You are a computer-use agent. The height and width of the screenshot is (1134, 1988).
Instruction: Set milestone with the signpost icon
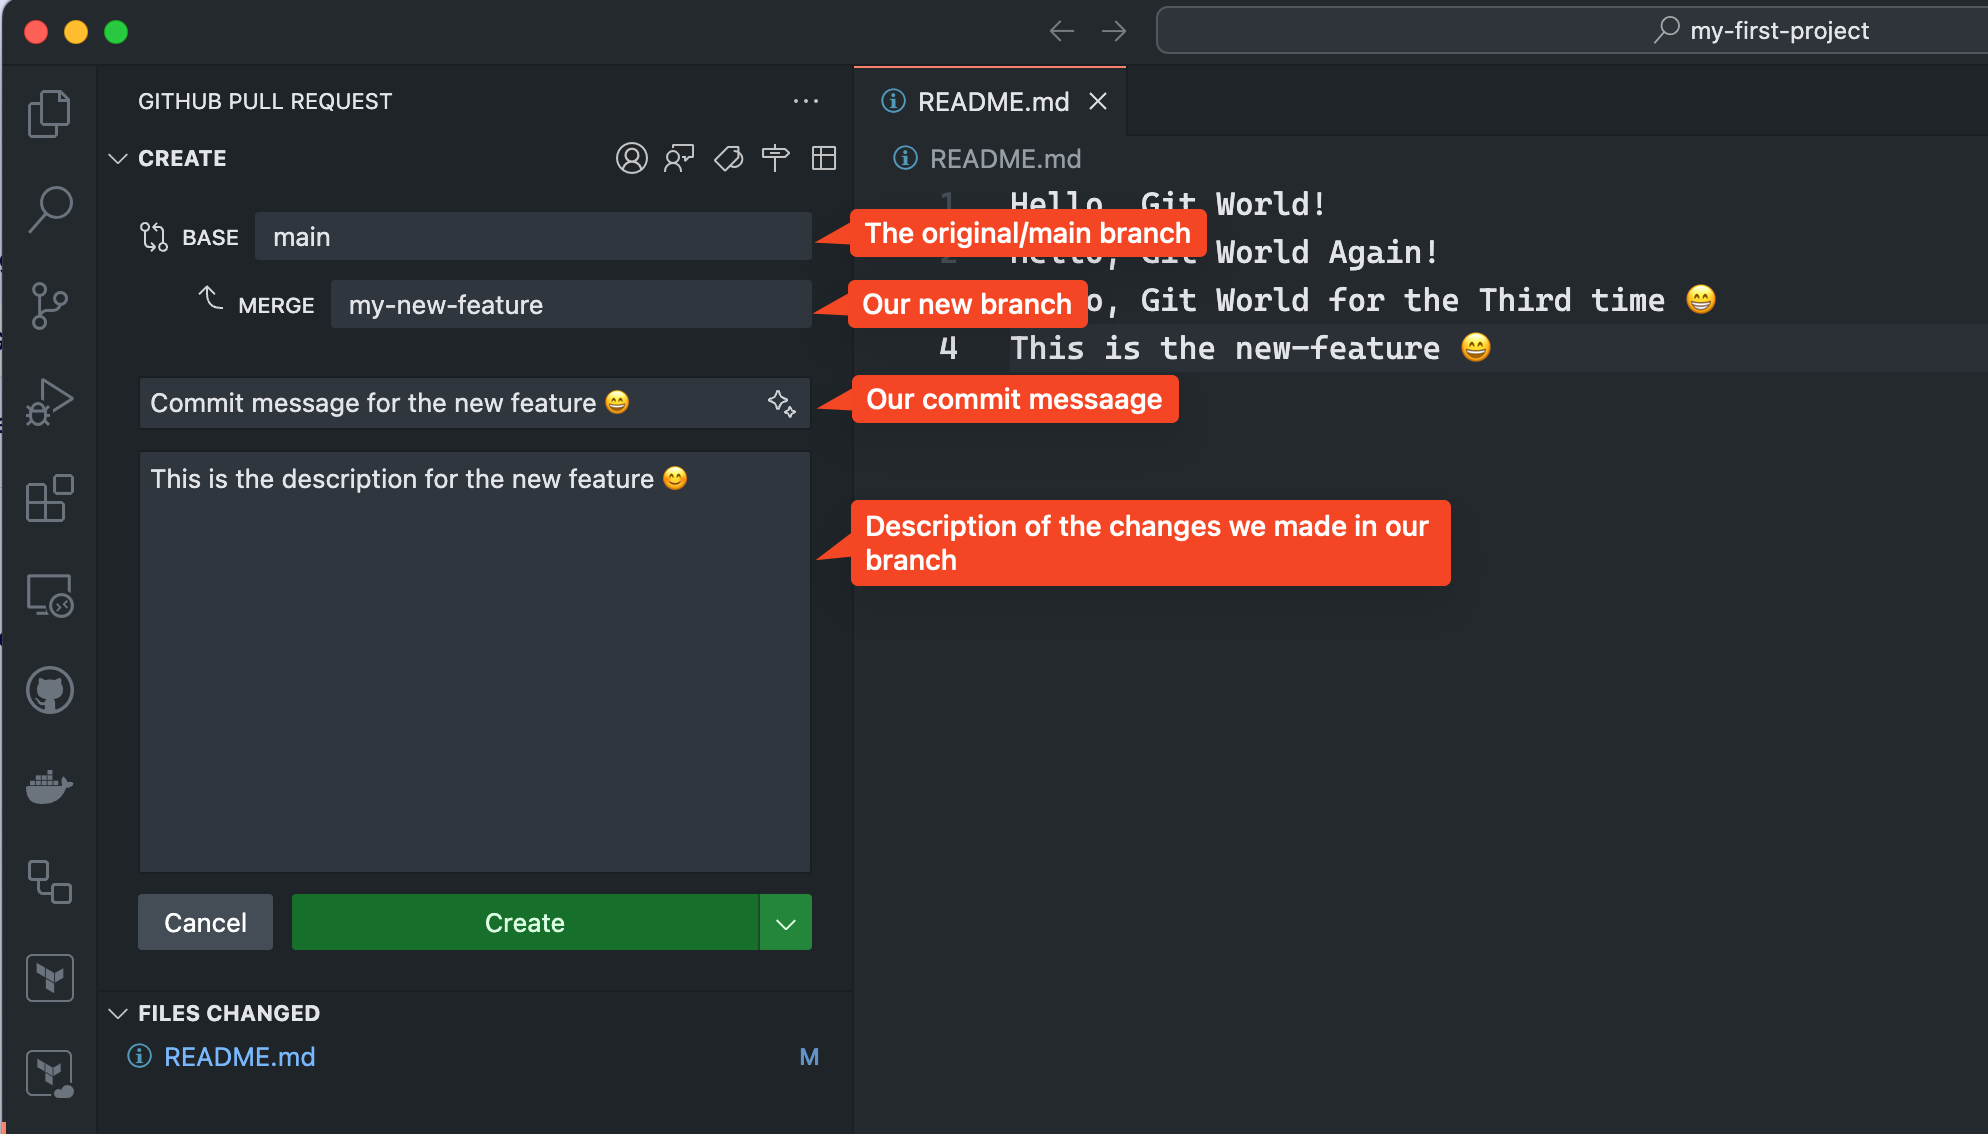pos(775,158)
